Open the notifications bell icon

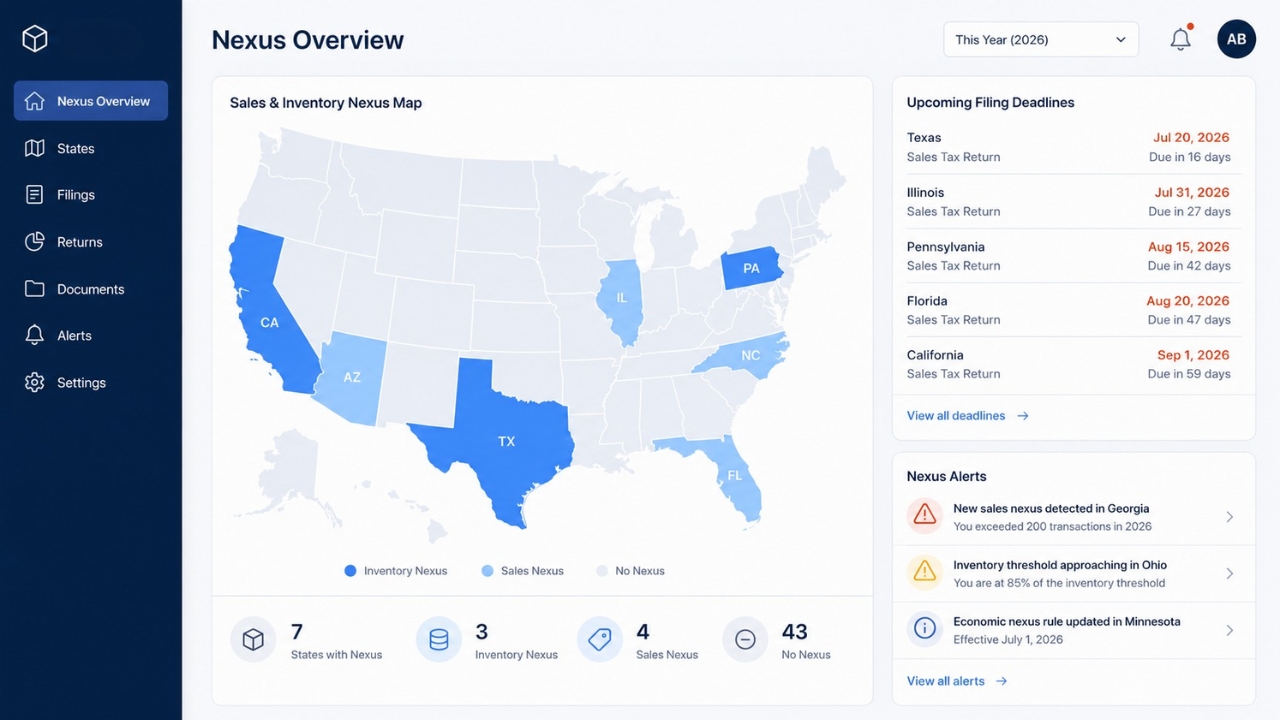pyautogui.click(x=1181, y=39)
